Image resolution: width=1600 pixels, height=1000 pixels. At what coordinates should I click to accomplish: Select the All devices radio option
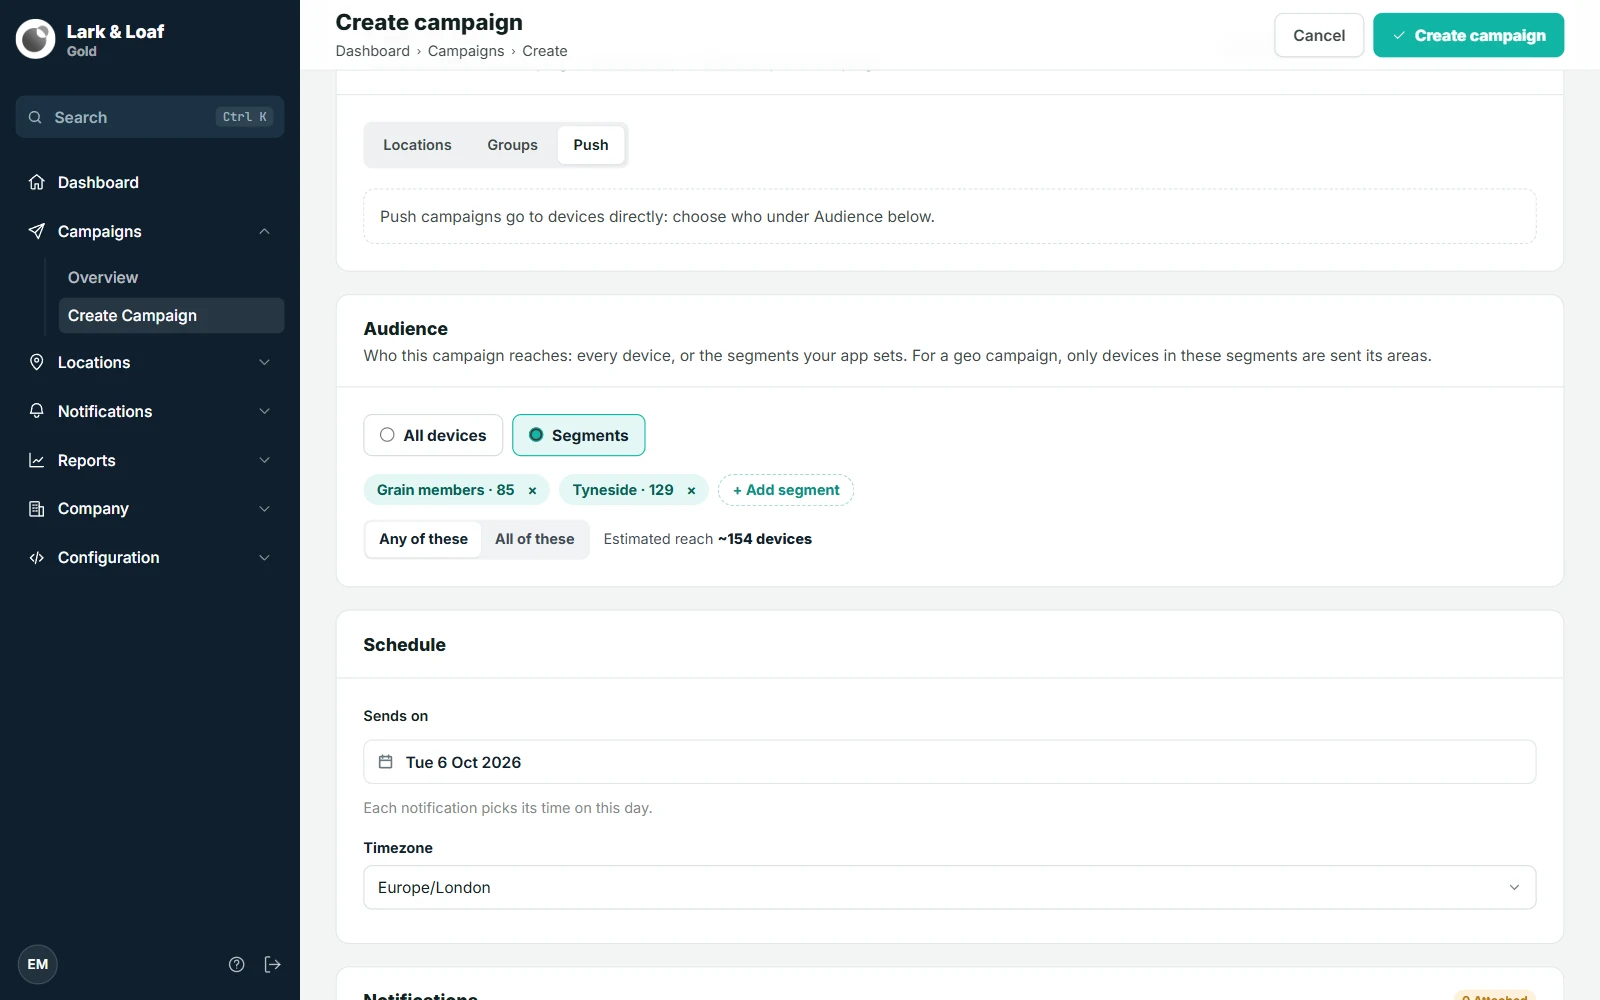[433, 435]
